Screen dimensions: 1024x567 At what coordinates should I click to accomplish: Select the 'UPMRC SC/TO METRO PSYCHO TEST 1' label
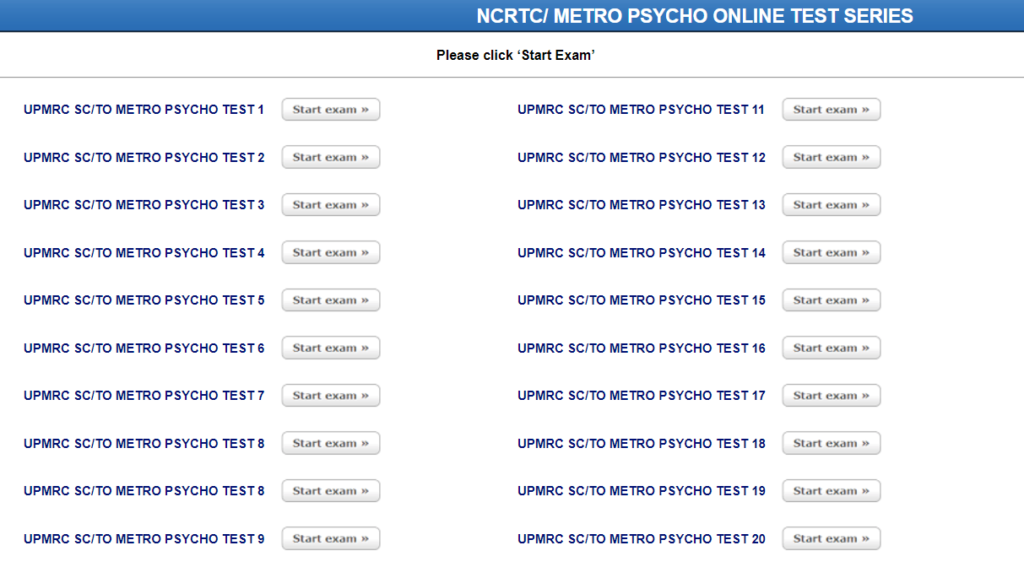[x=144, y=110]
